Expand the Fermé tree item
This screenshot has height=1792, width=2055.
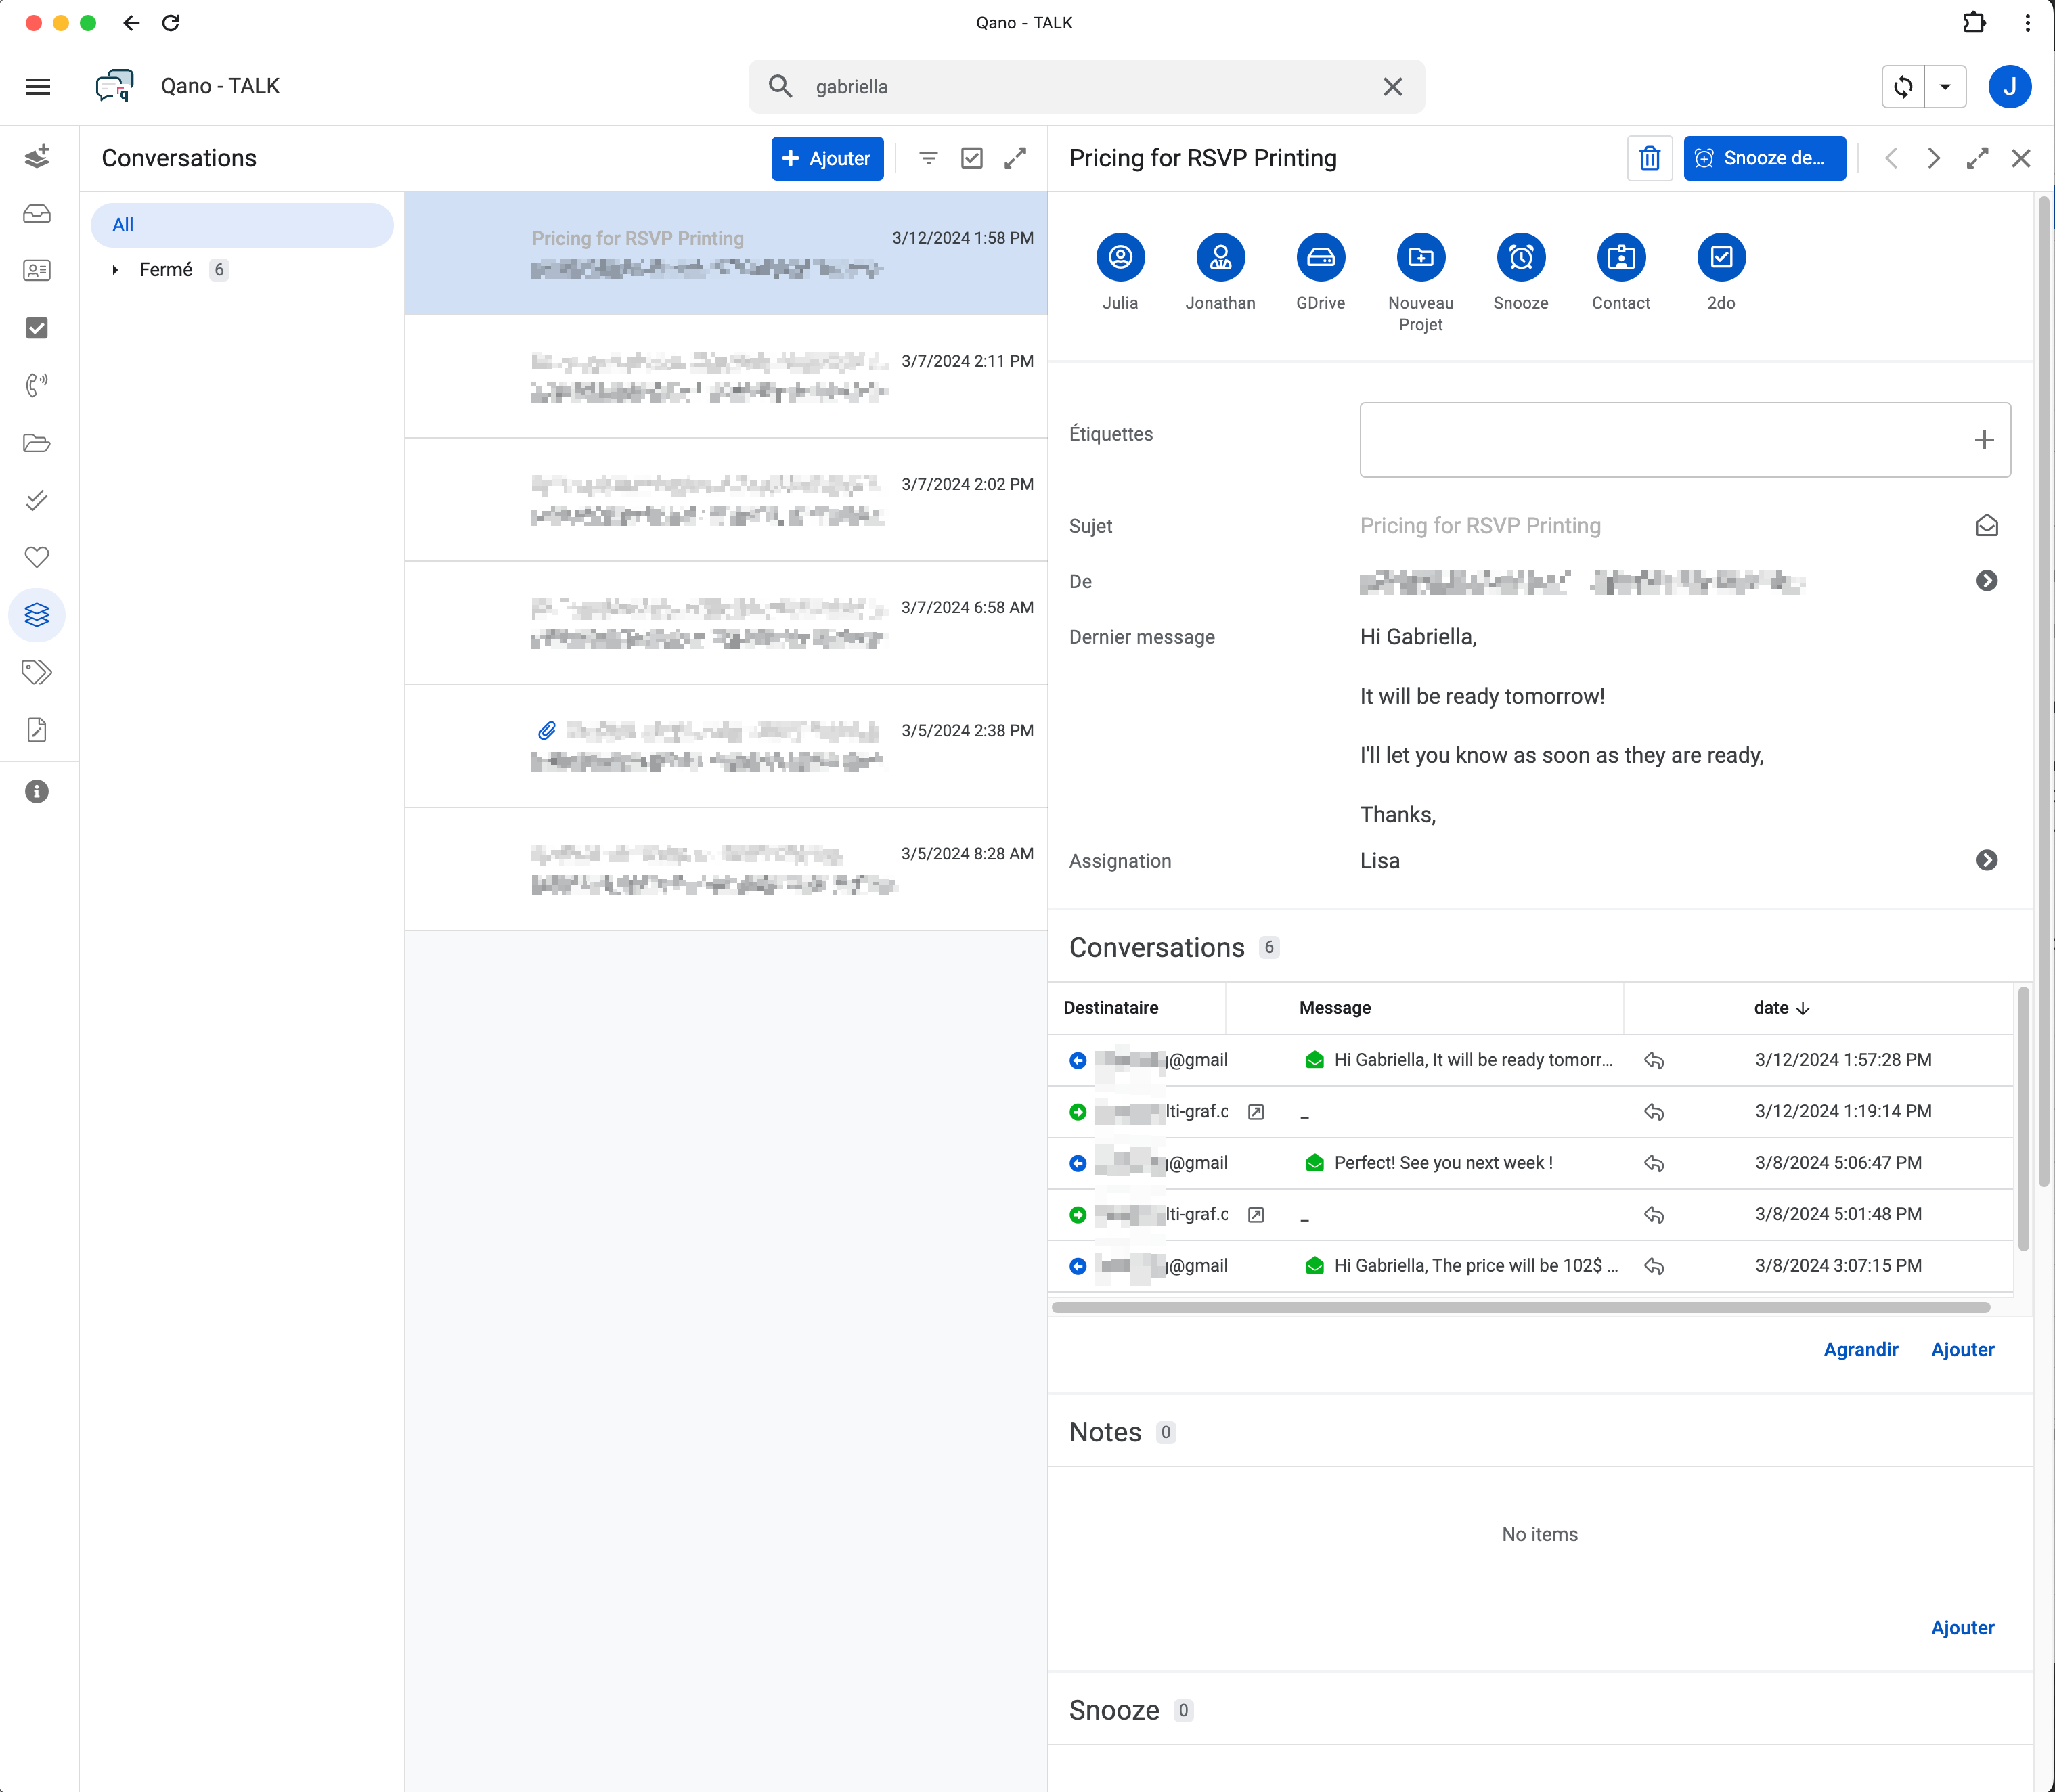click(x=115, y=270)
